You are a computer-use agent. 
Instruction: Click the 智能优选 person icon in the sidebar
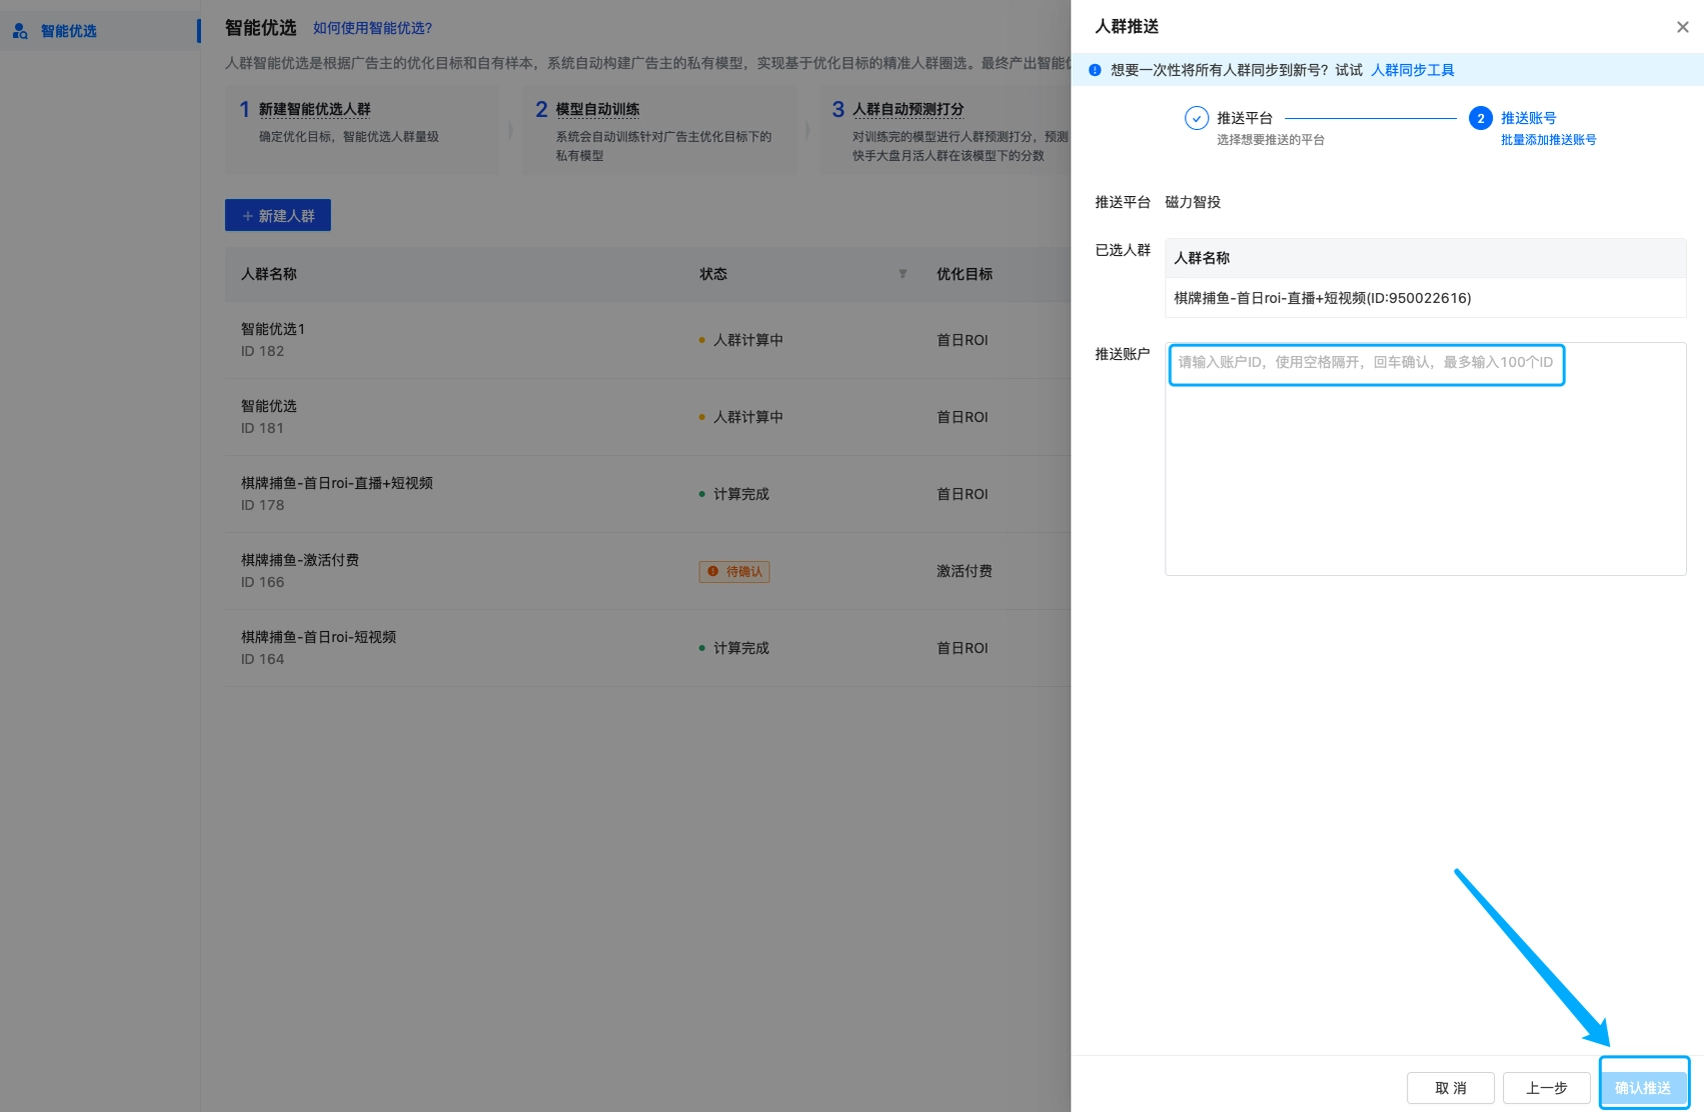click(19, 31)
